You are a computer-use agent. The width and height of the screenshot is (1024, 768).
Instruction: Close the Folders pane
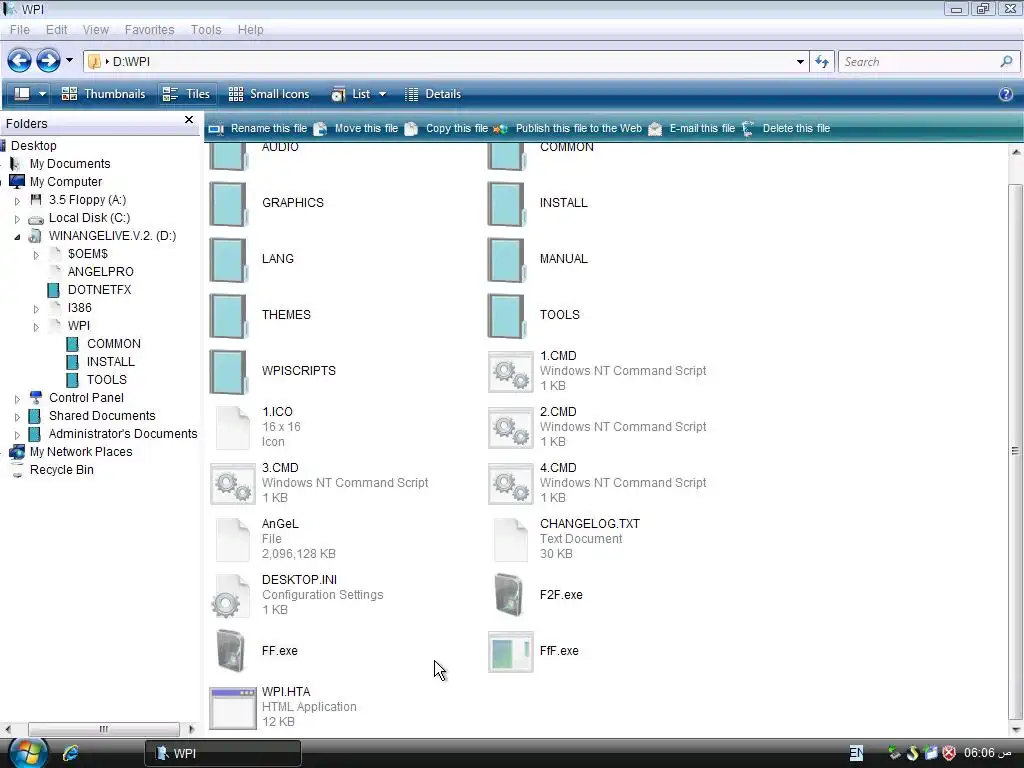click(x=189, y=120)
